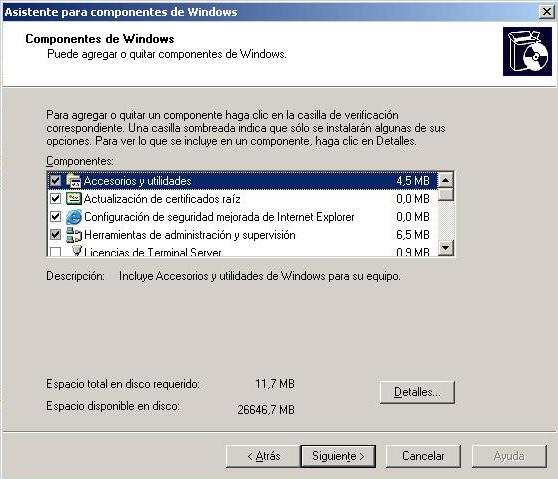Image resolution: width=558 pixels, height=479 pixels.
Task: Click the Componentes de Windows heading
Action: coord(100,38)
